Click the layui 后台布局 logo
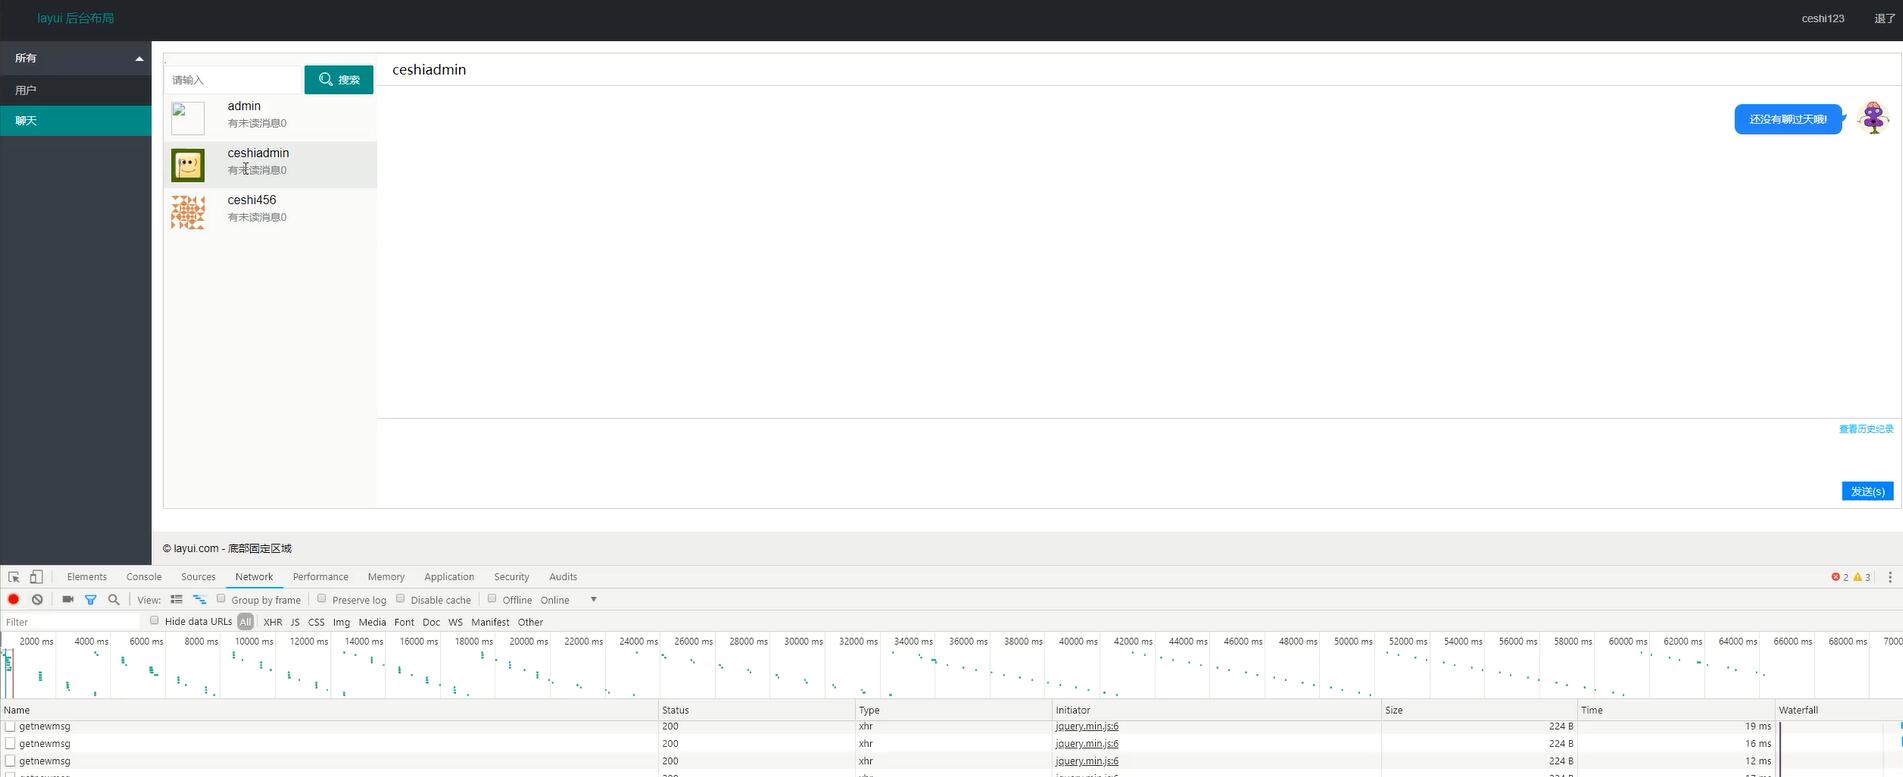1903x777 pixels. point(76,18)
